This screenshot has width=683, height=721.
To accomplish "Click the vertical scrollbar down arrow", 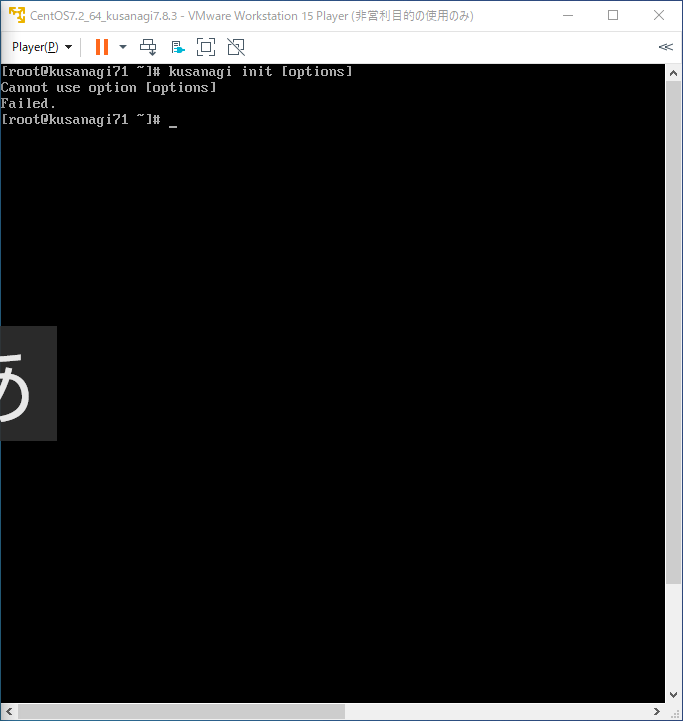I will [673, 694].
